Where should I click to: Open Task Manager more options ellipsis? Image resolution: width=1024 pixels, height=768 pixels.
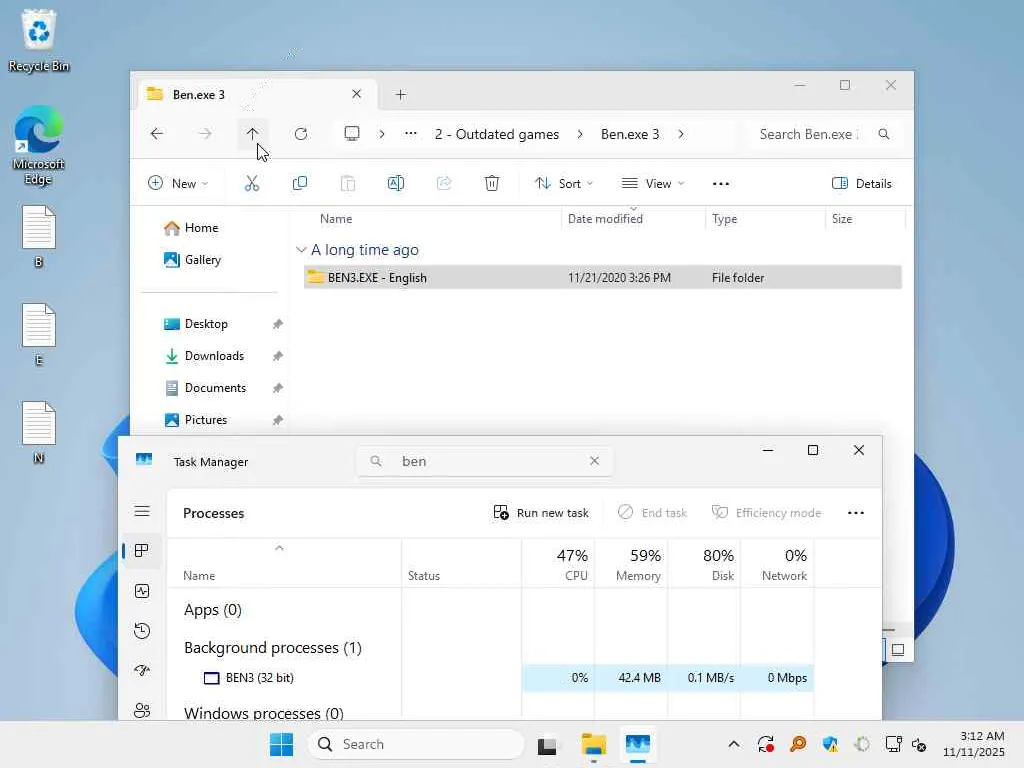click(856, 513)
